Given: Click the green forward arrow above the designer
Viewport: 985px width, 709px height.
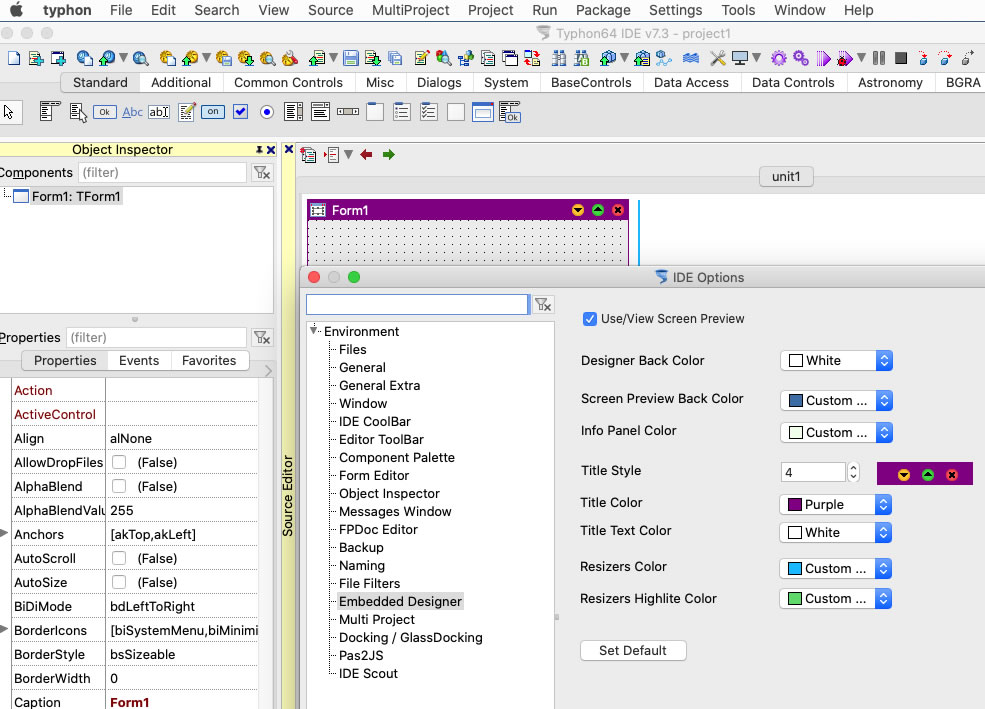Looking at the screenshot, I should pos(389,154).
